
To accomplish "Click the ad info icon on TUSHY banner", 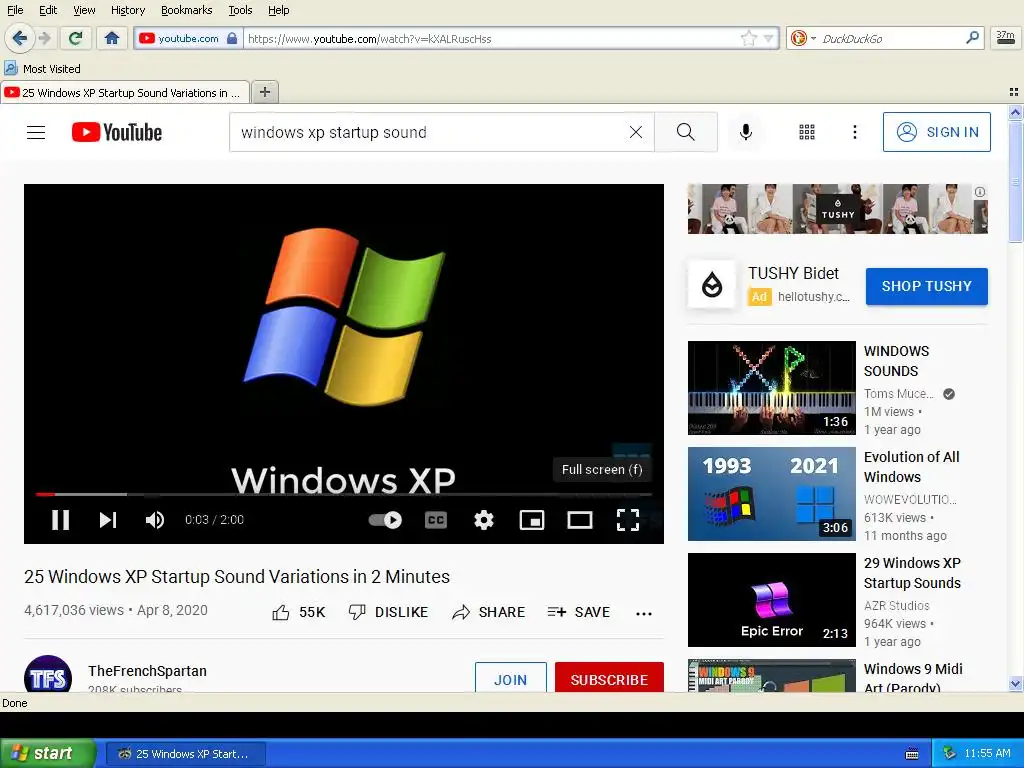I will (980, 192).
